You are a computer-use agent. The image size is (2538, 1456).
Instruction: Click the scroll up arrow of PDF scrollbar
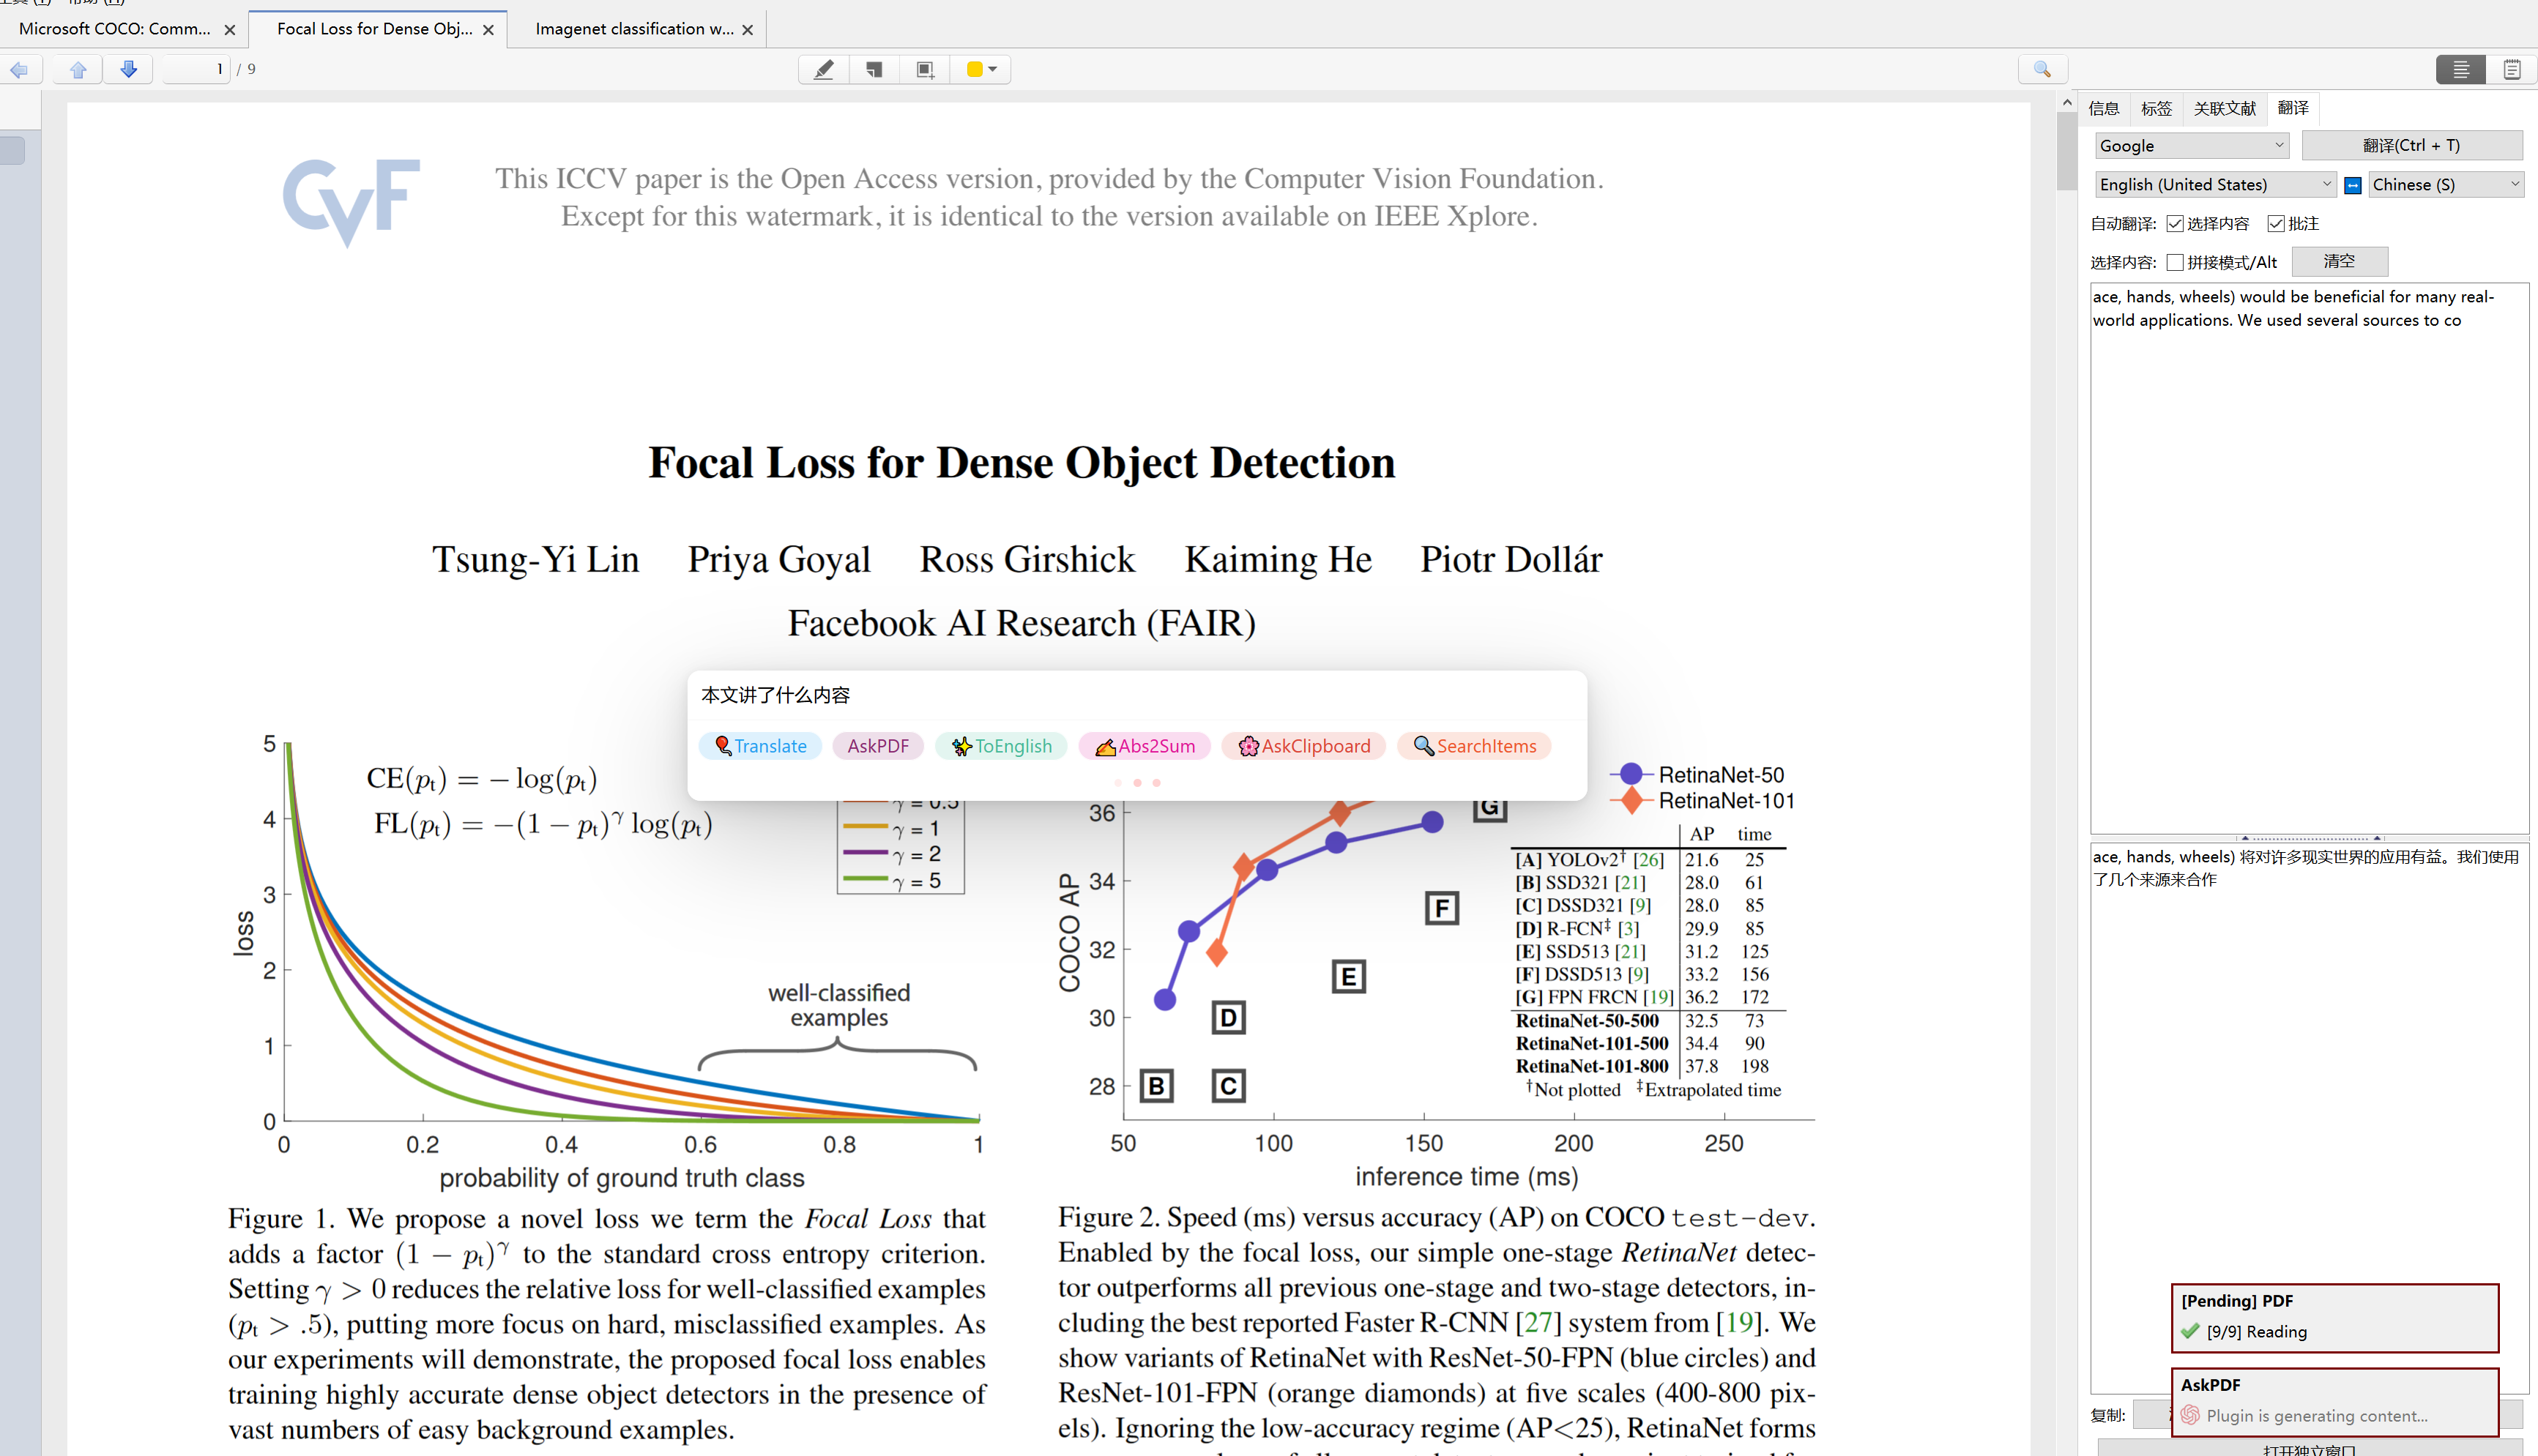tap(2067, 102)
